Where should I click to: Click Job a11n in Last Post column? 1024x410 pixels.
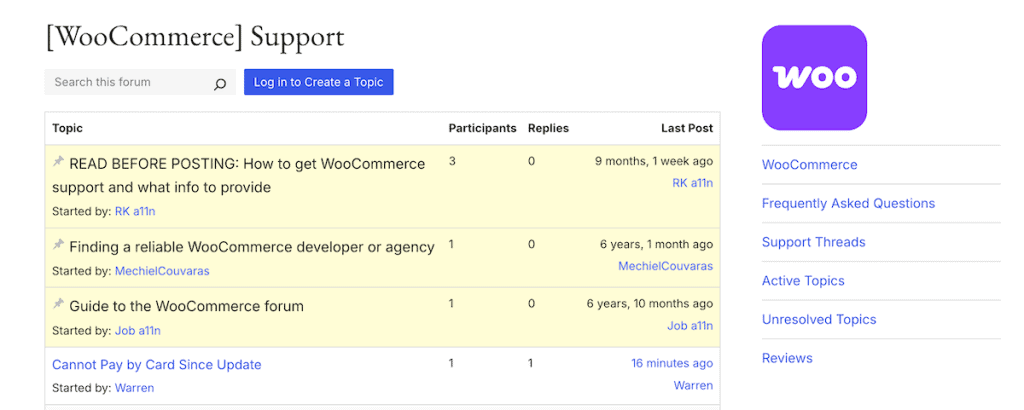point(690,325)
